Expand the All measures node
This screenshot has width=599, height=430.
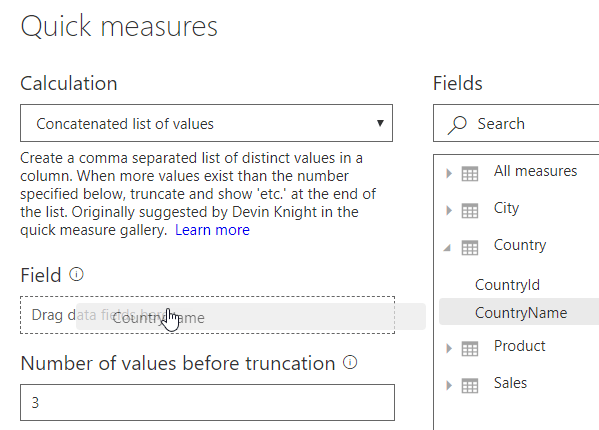[x=449, y=174]
